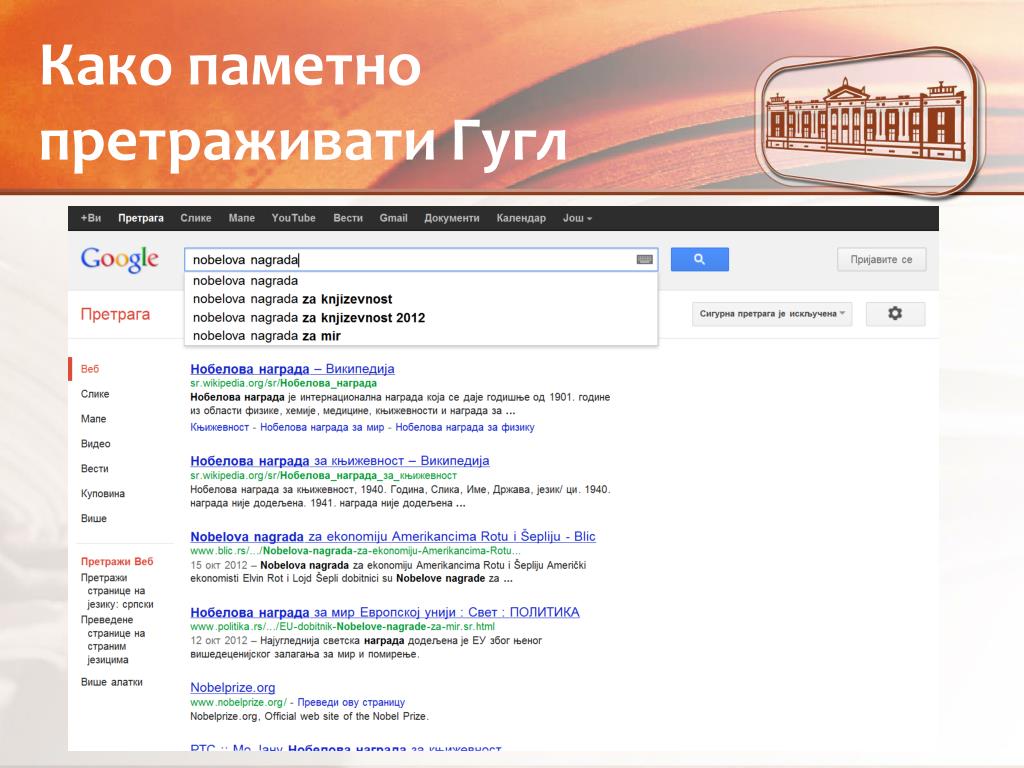The height and width of the screenshot is (768, 1024).
Task: Open Више алатки in sidebar
Action: click(112, 682)
